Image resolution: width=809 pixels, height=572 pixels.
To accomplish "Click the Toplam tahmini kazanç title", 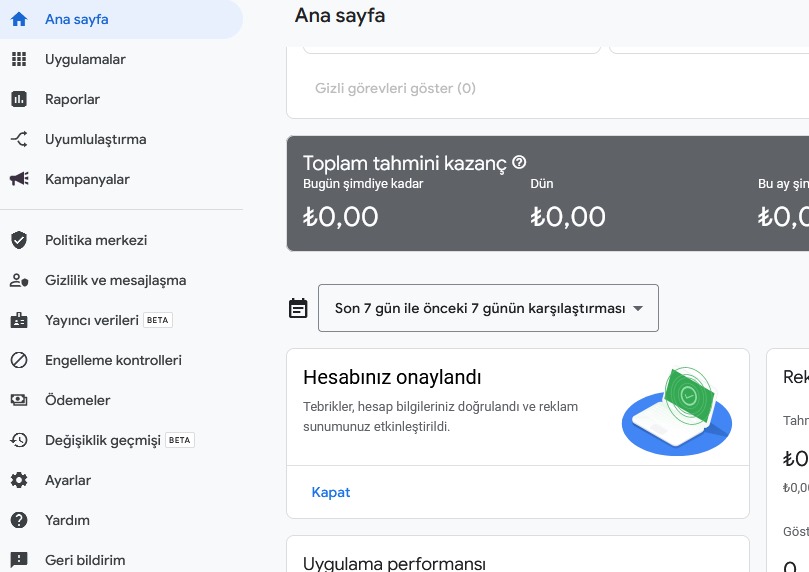I will (405, 163).
